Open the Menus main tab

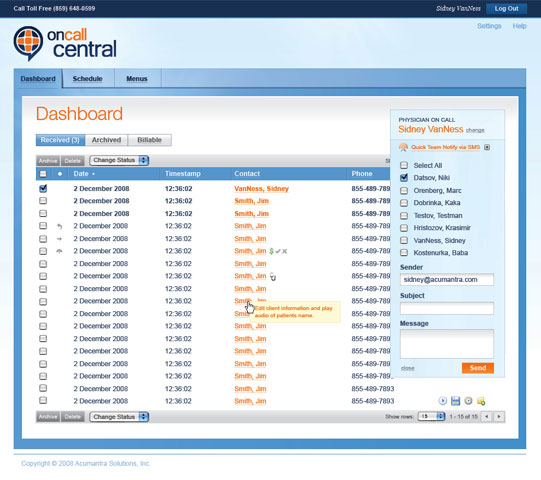[x=137, y=79]
